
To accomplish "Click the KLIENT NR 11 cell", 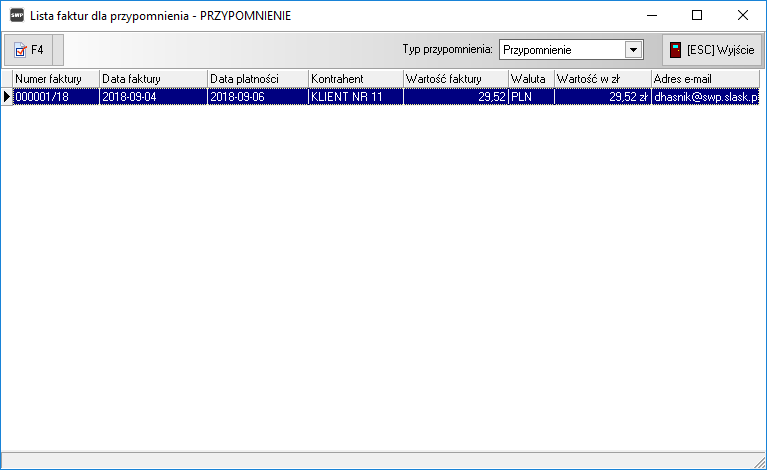I will [355, 97].
